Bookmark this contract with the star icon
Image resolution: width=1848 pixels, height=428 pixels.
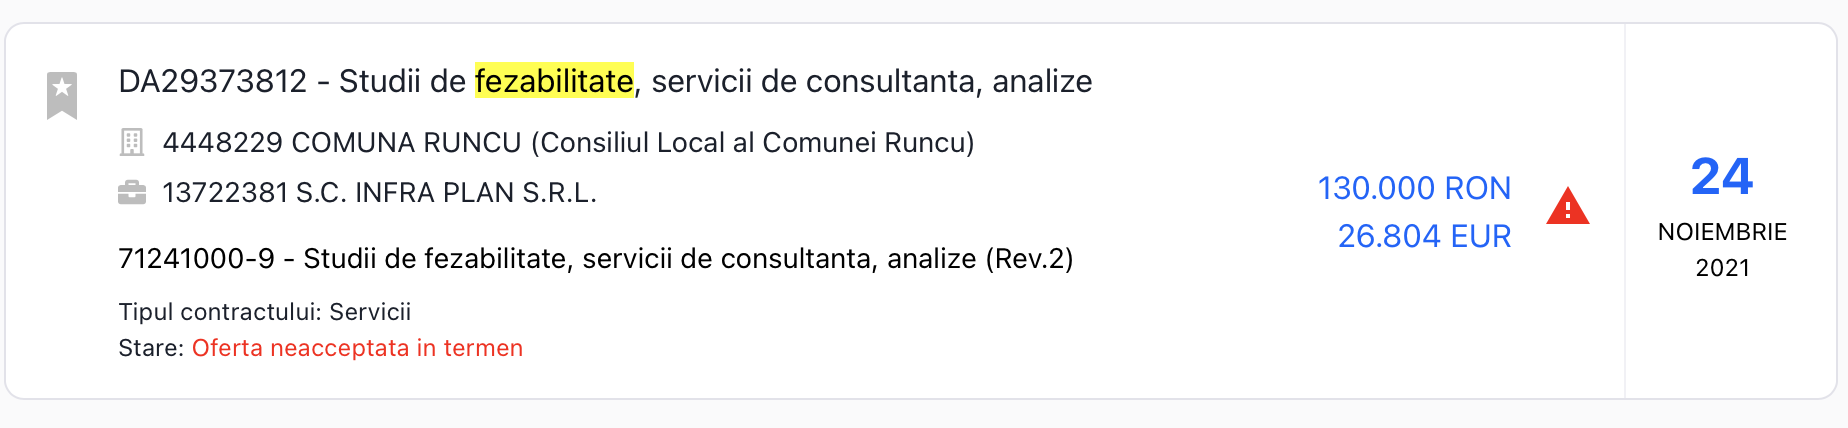62,95
